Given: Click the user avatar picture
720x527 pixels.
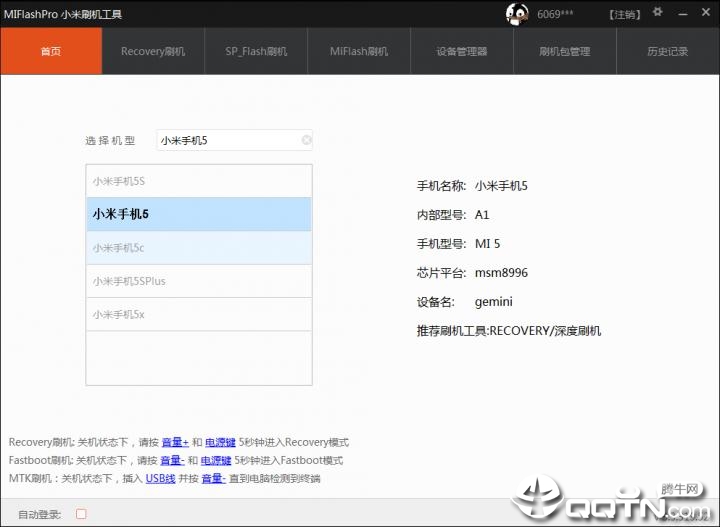Looking at the screenshot, I should pyautogui.click(x=517, y=14).
